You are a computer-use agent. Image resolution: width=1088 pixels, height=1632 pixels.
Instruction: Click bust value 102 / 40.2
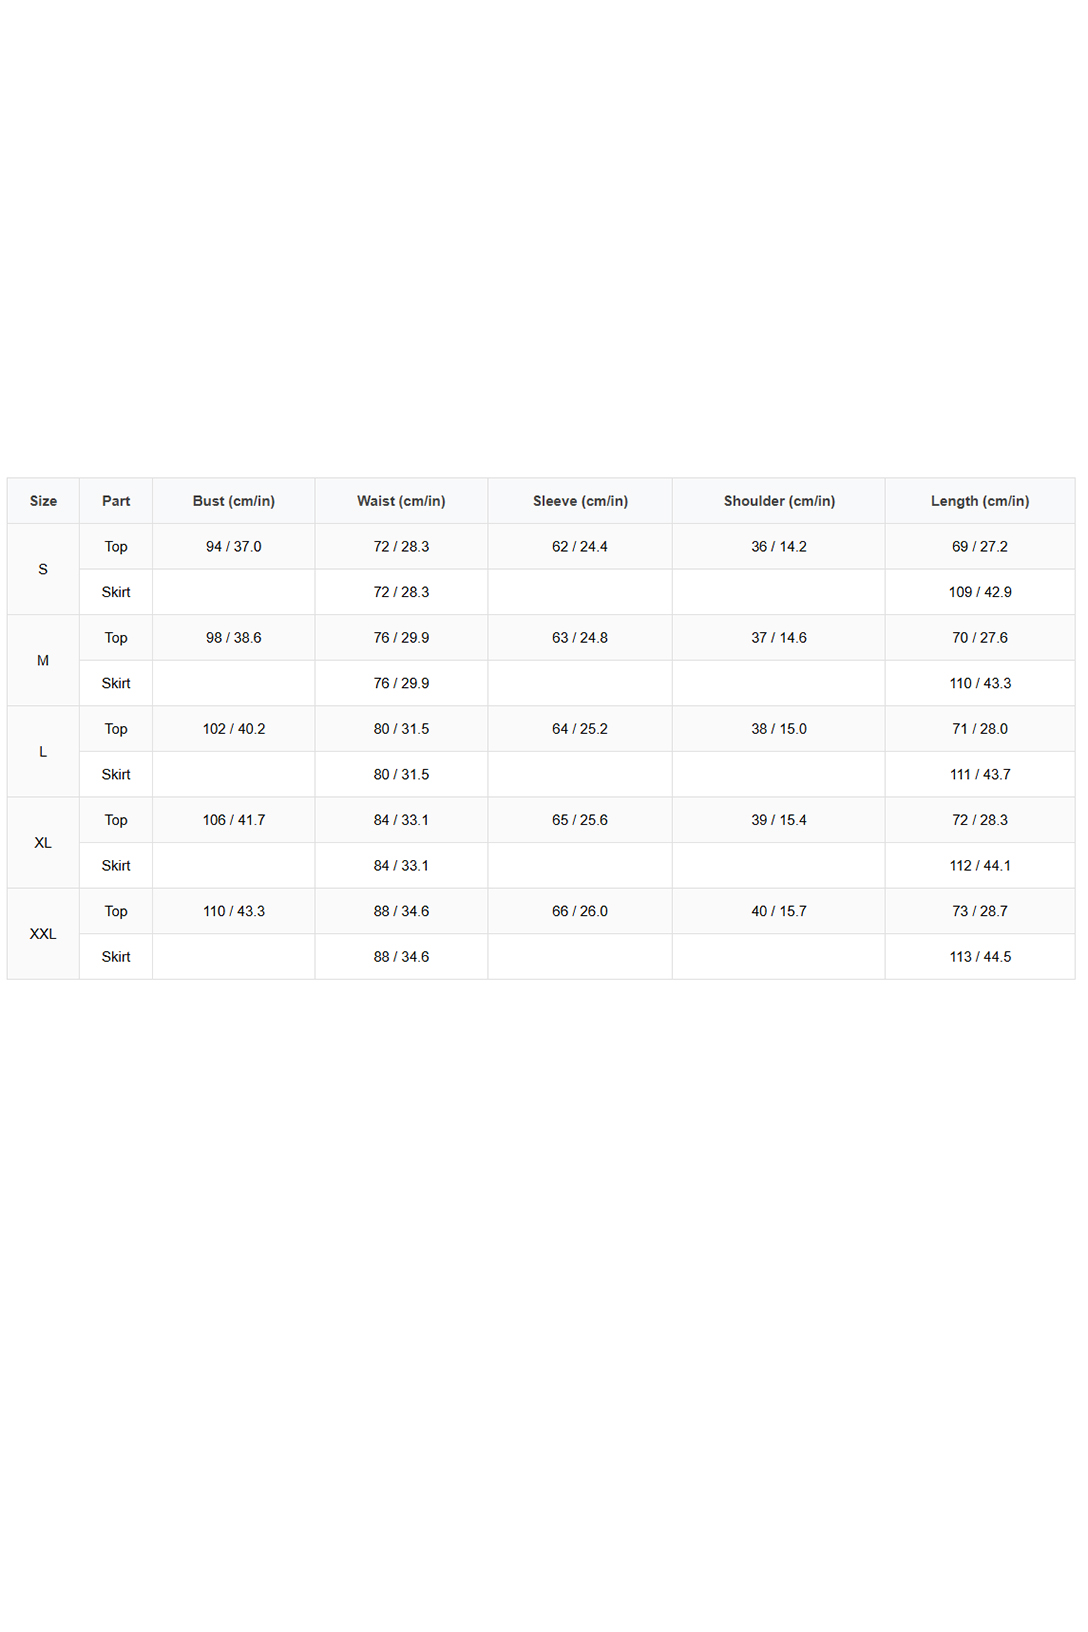tap(234, 729)
